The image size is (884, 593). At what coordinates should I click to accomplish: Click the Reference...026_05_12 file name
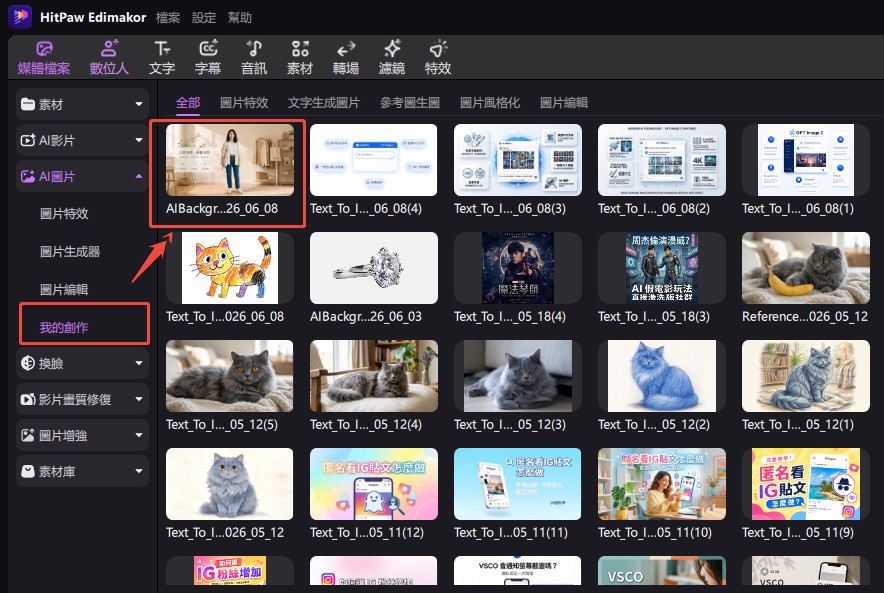click(x=805, y=316)
